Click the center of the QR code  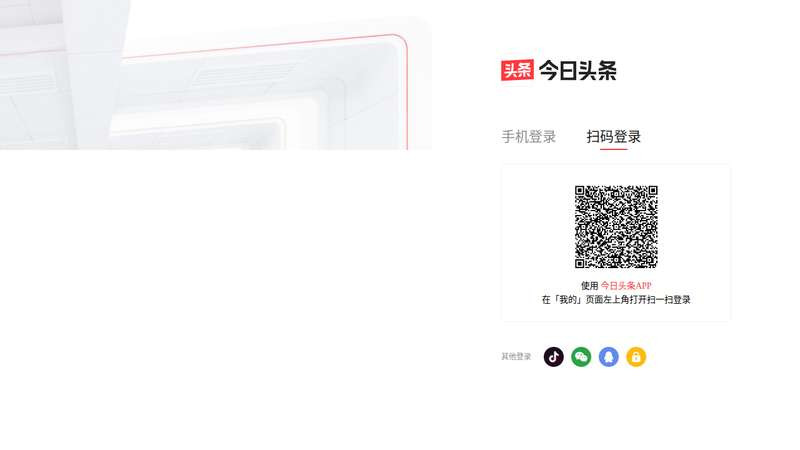[616, 227]
